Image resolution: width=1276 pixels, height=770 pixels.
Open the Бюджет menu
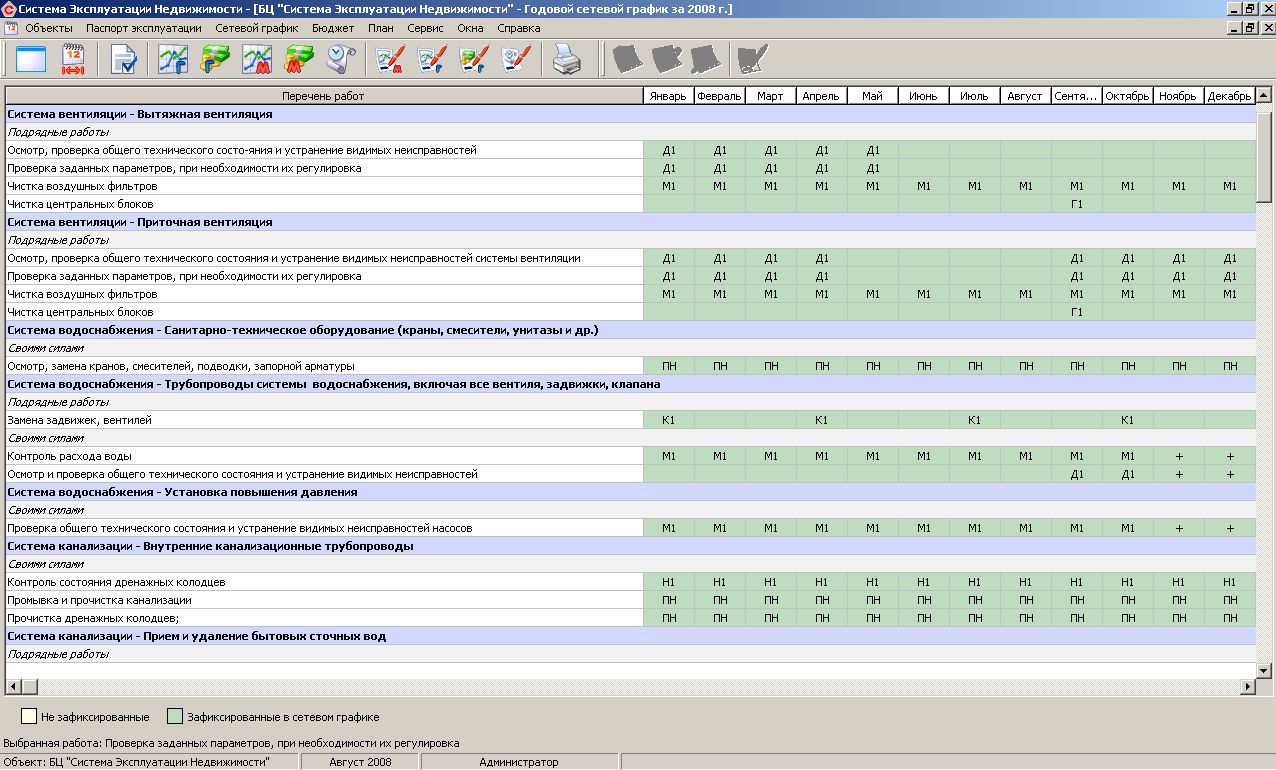[333, 28]
